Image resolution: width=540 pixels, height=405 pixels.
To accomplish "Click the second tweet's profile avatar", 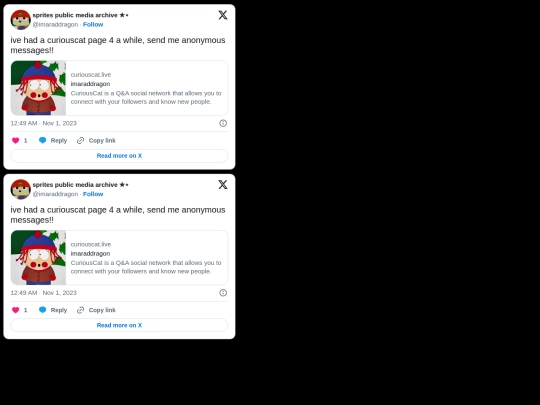I will tap(21, 189).
